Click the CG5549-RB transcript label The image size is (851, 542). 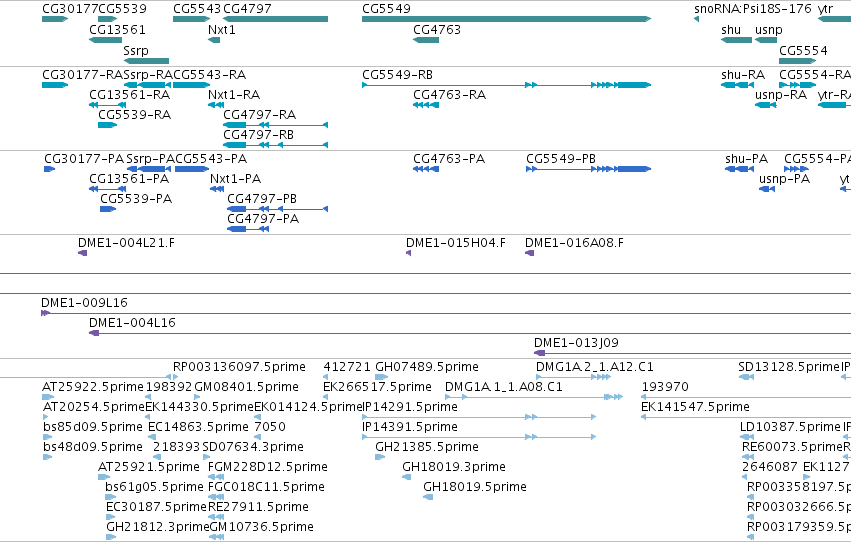tap(397, 75)
